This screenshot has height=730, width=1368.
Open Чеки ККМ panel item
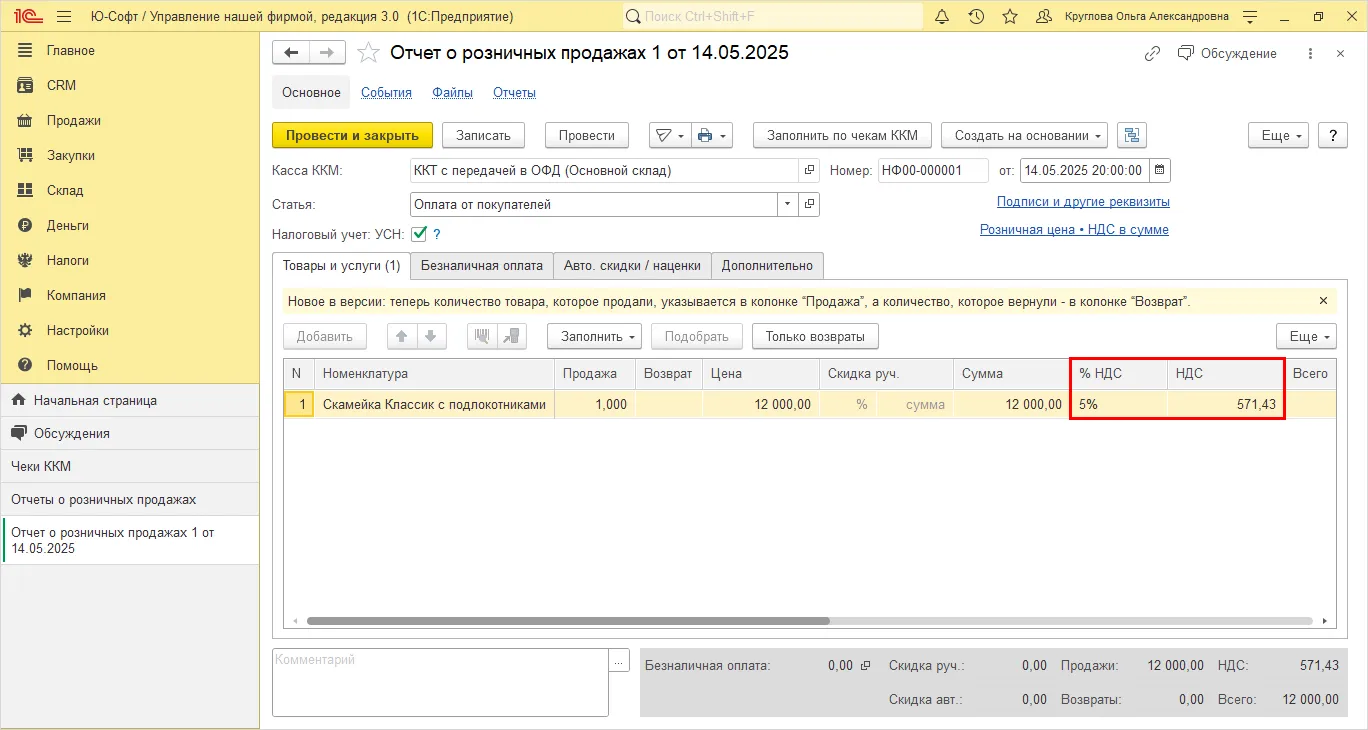tap(130, 466)
